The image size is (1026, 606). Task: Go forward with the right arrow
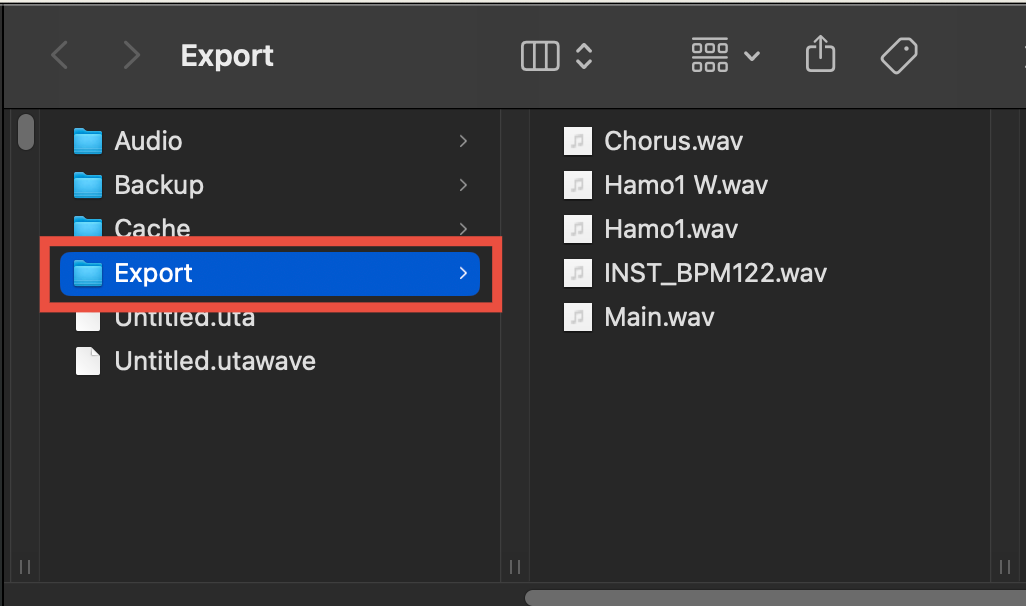coord(132,56)
